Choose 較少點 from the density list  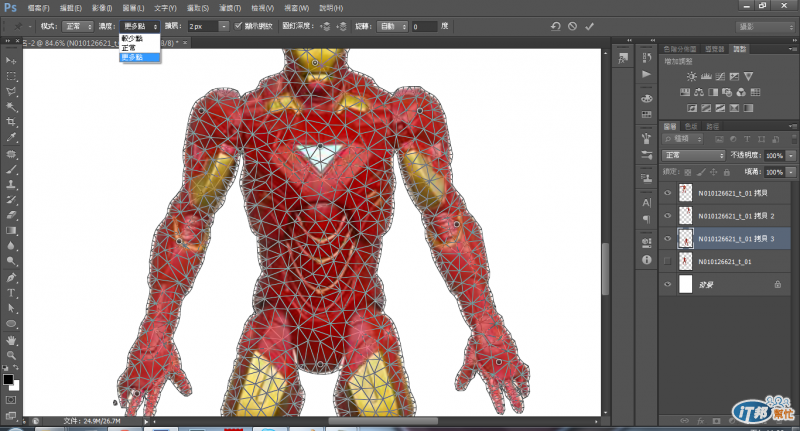[x=140, y=39]
